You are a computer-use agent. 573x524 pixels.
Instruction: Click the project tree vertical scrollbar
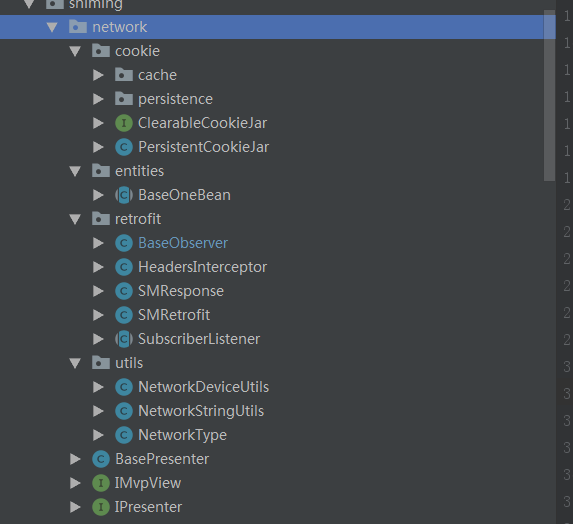pos(549,96)
